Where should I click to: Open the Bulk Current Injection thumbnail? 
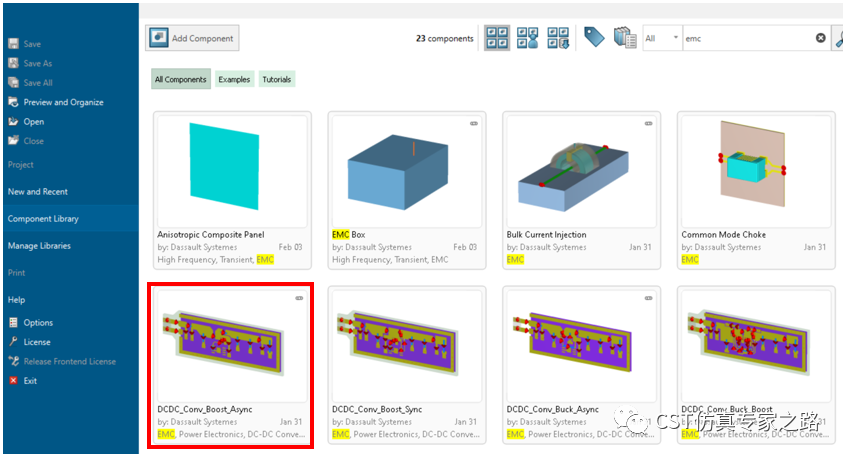(581, 171)
